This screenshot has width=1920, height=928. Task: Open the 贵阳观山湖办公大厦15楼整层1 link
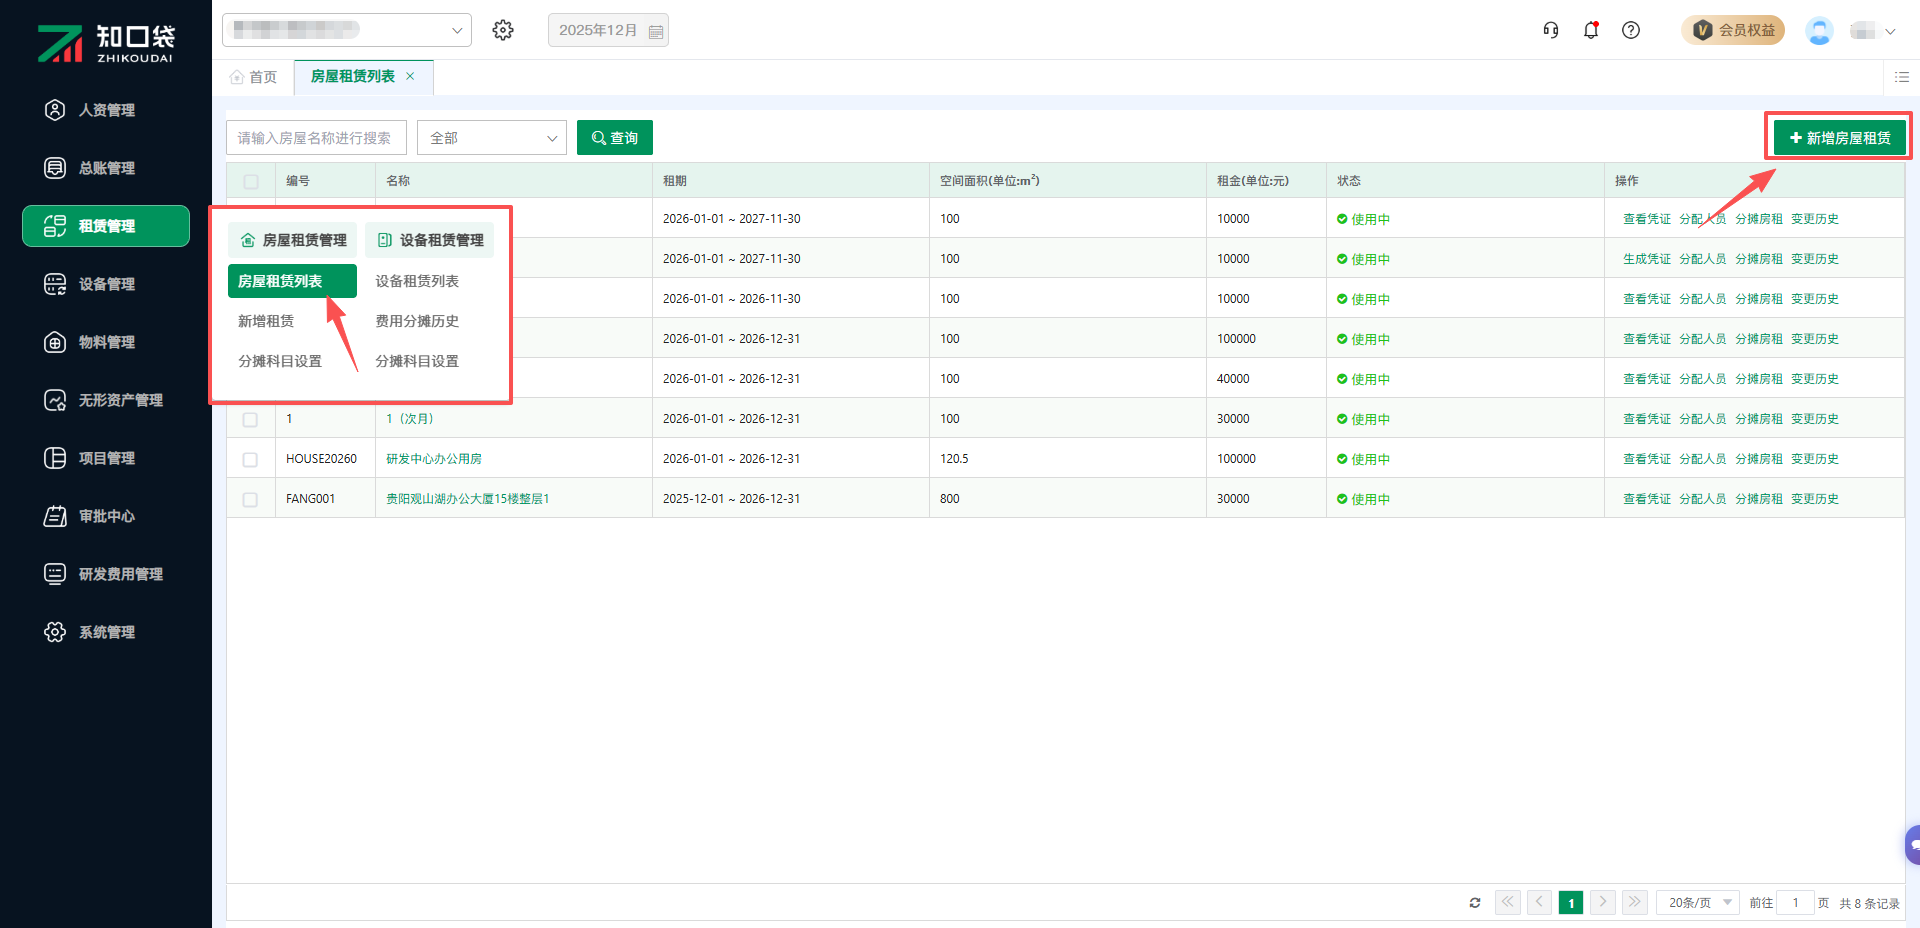(468, 499)
